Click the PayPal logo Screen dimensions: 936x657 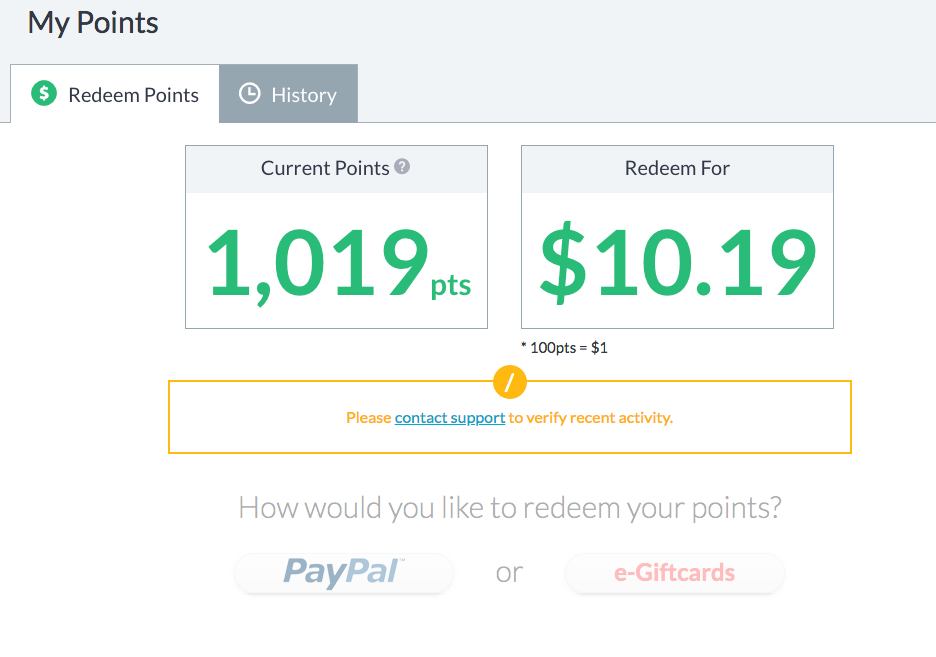344,572
